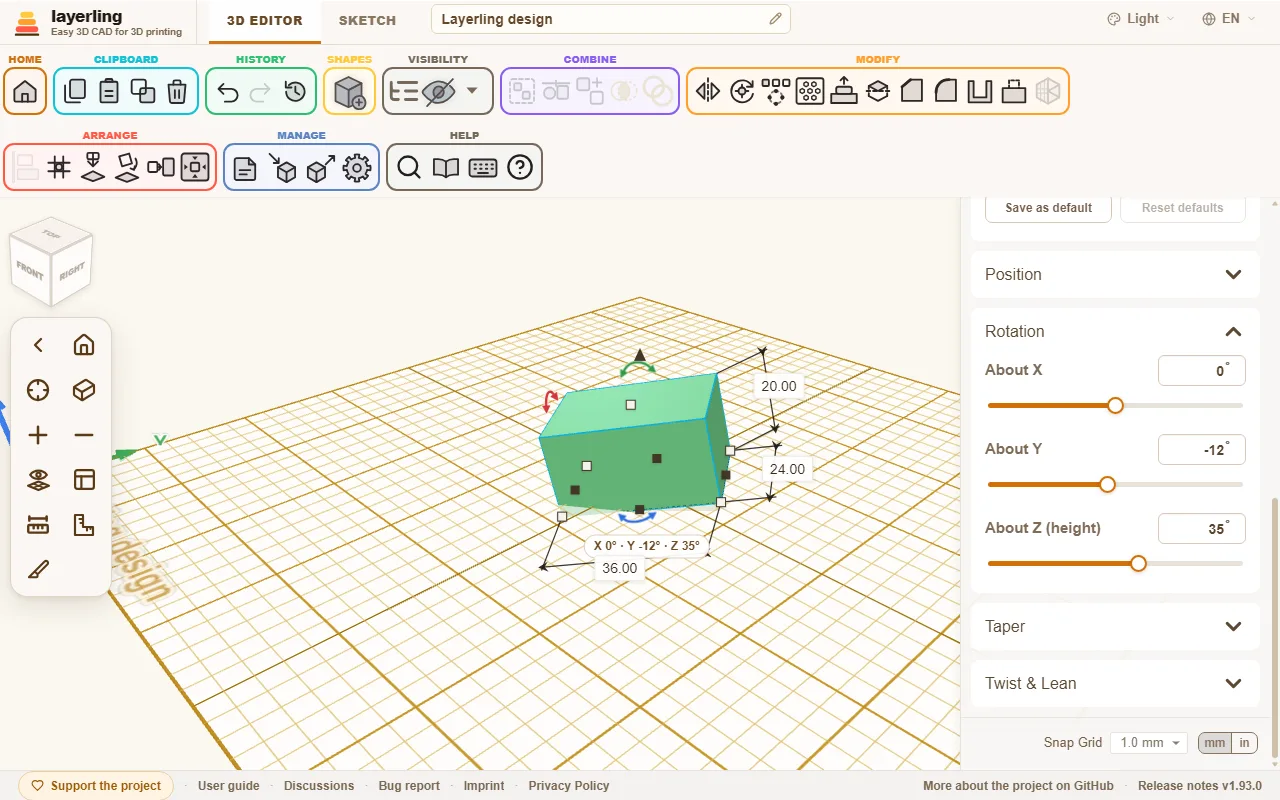Screen dimensions: 1280x800
Task: Expand the Position section
Action: click(1115, 274)
